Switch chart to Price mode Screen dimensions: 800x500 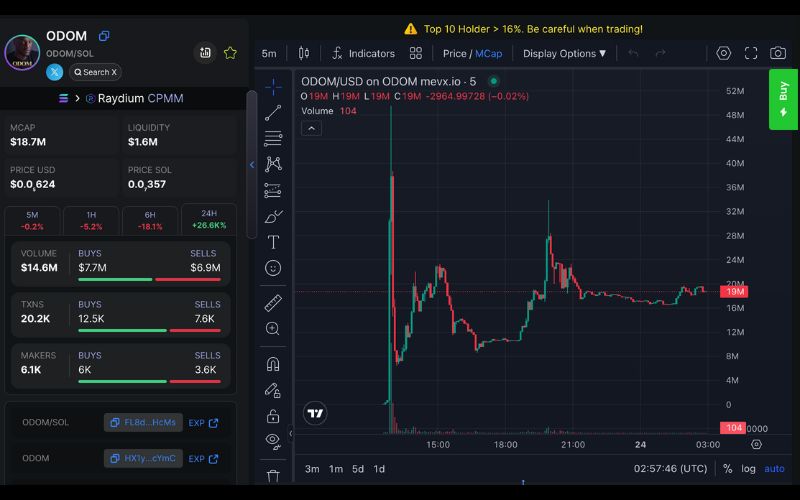pos(454,54)
